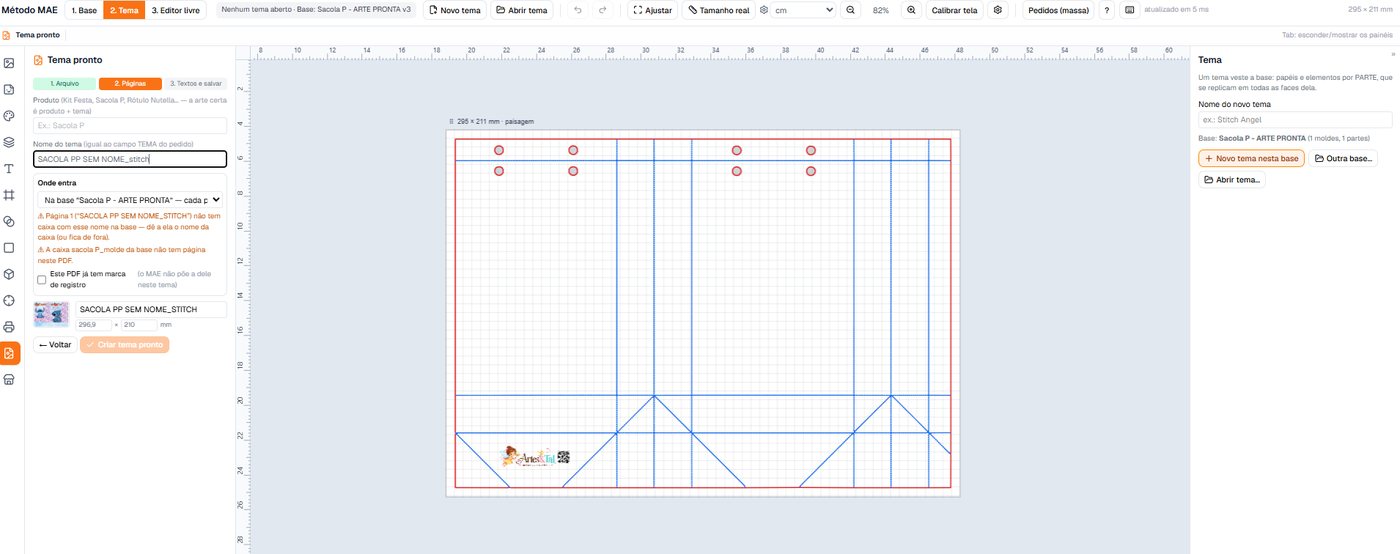Click the Voltar button

pyautogui.click(x=55, y=344)
